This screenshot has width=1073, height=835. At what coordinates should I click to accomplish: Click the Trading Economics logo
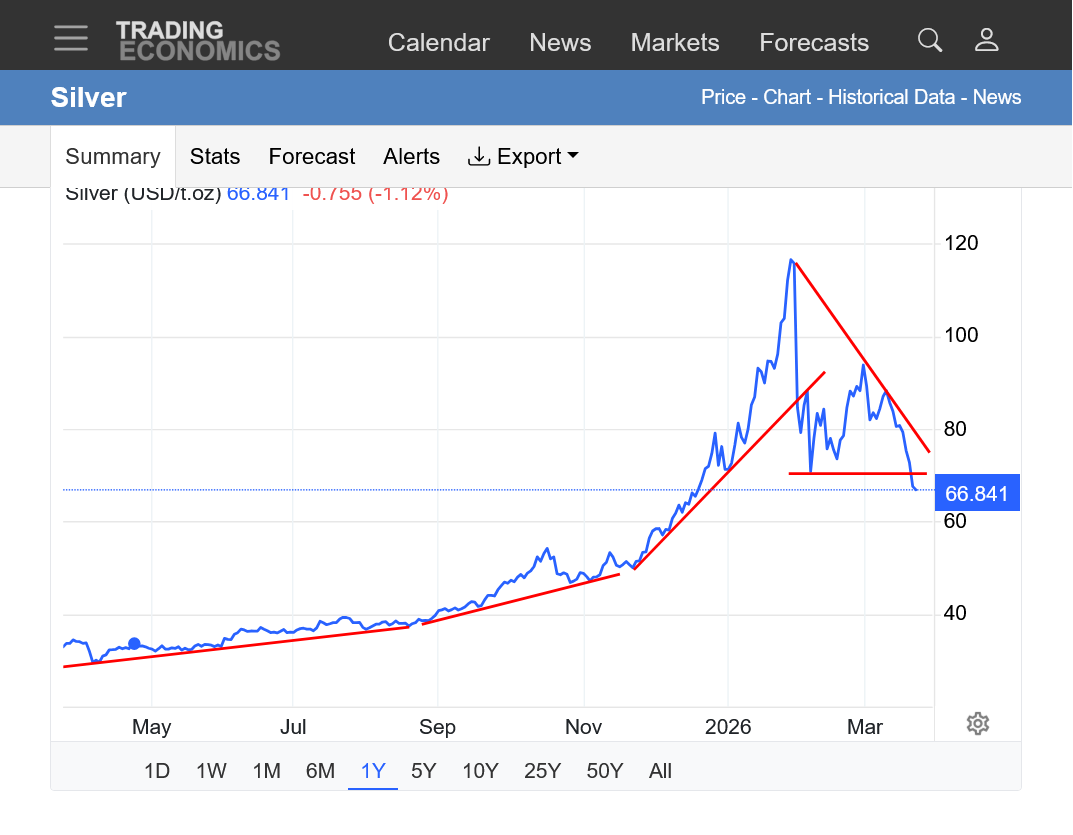point(198,41)
